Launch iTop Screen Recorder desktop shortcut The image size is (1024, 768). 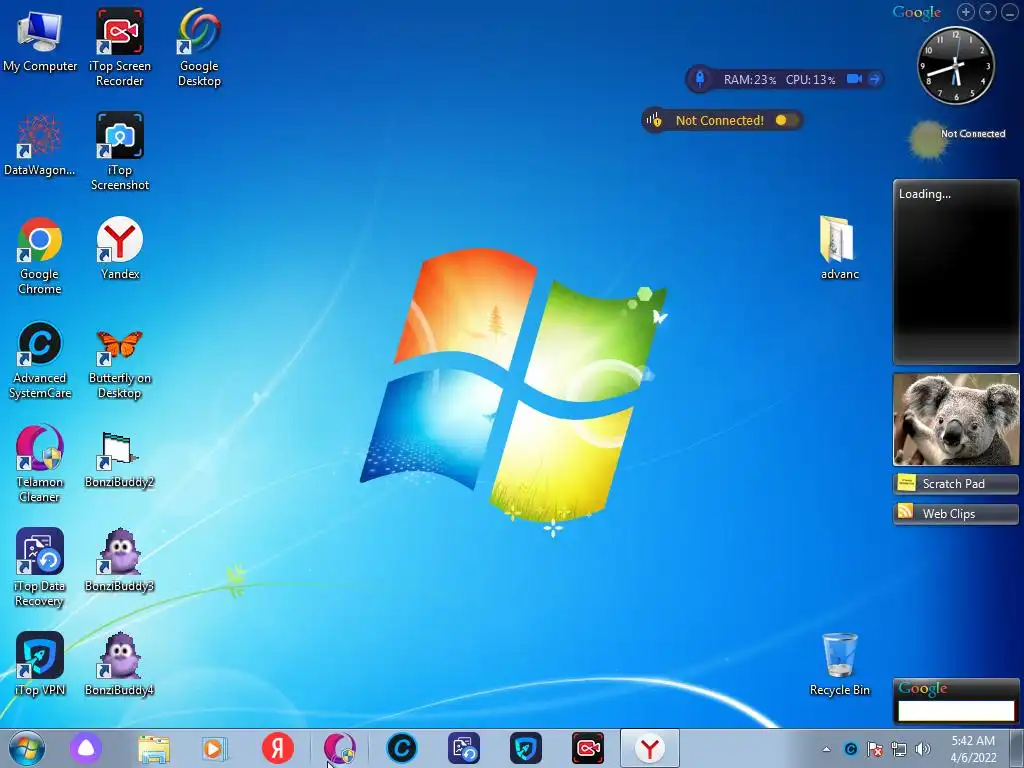(120, 47)
